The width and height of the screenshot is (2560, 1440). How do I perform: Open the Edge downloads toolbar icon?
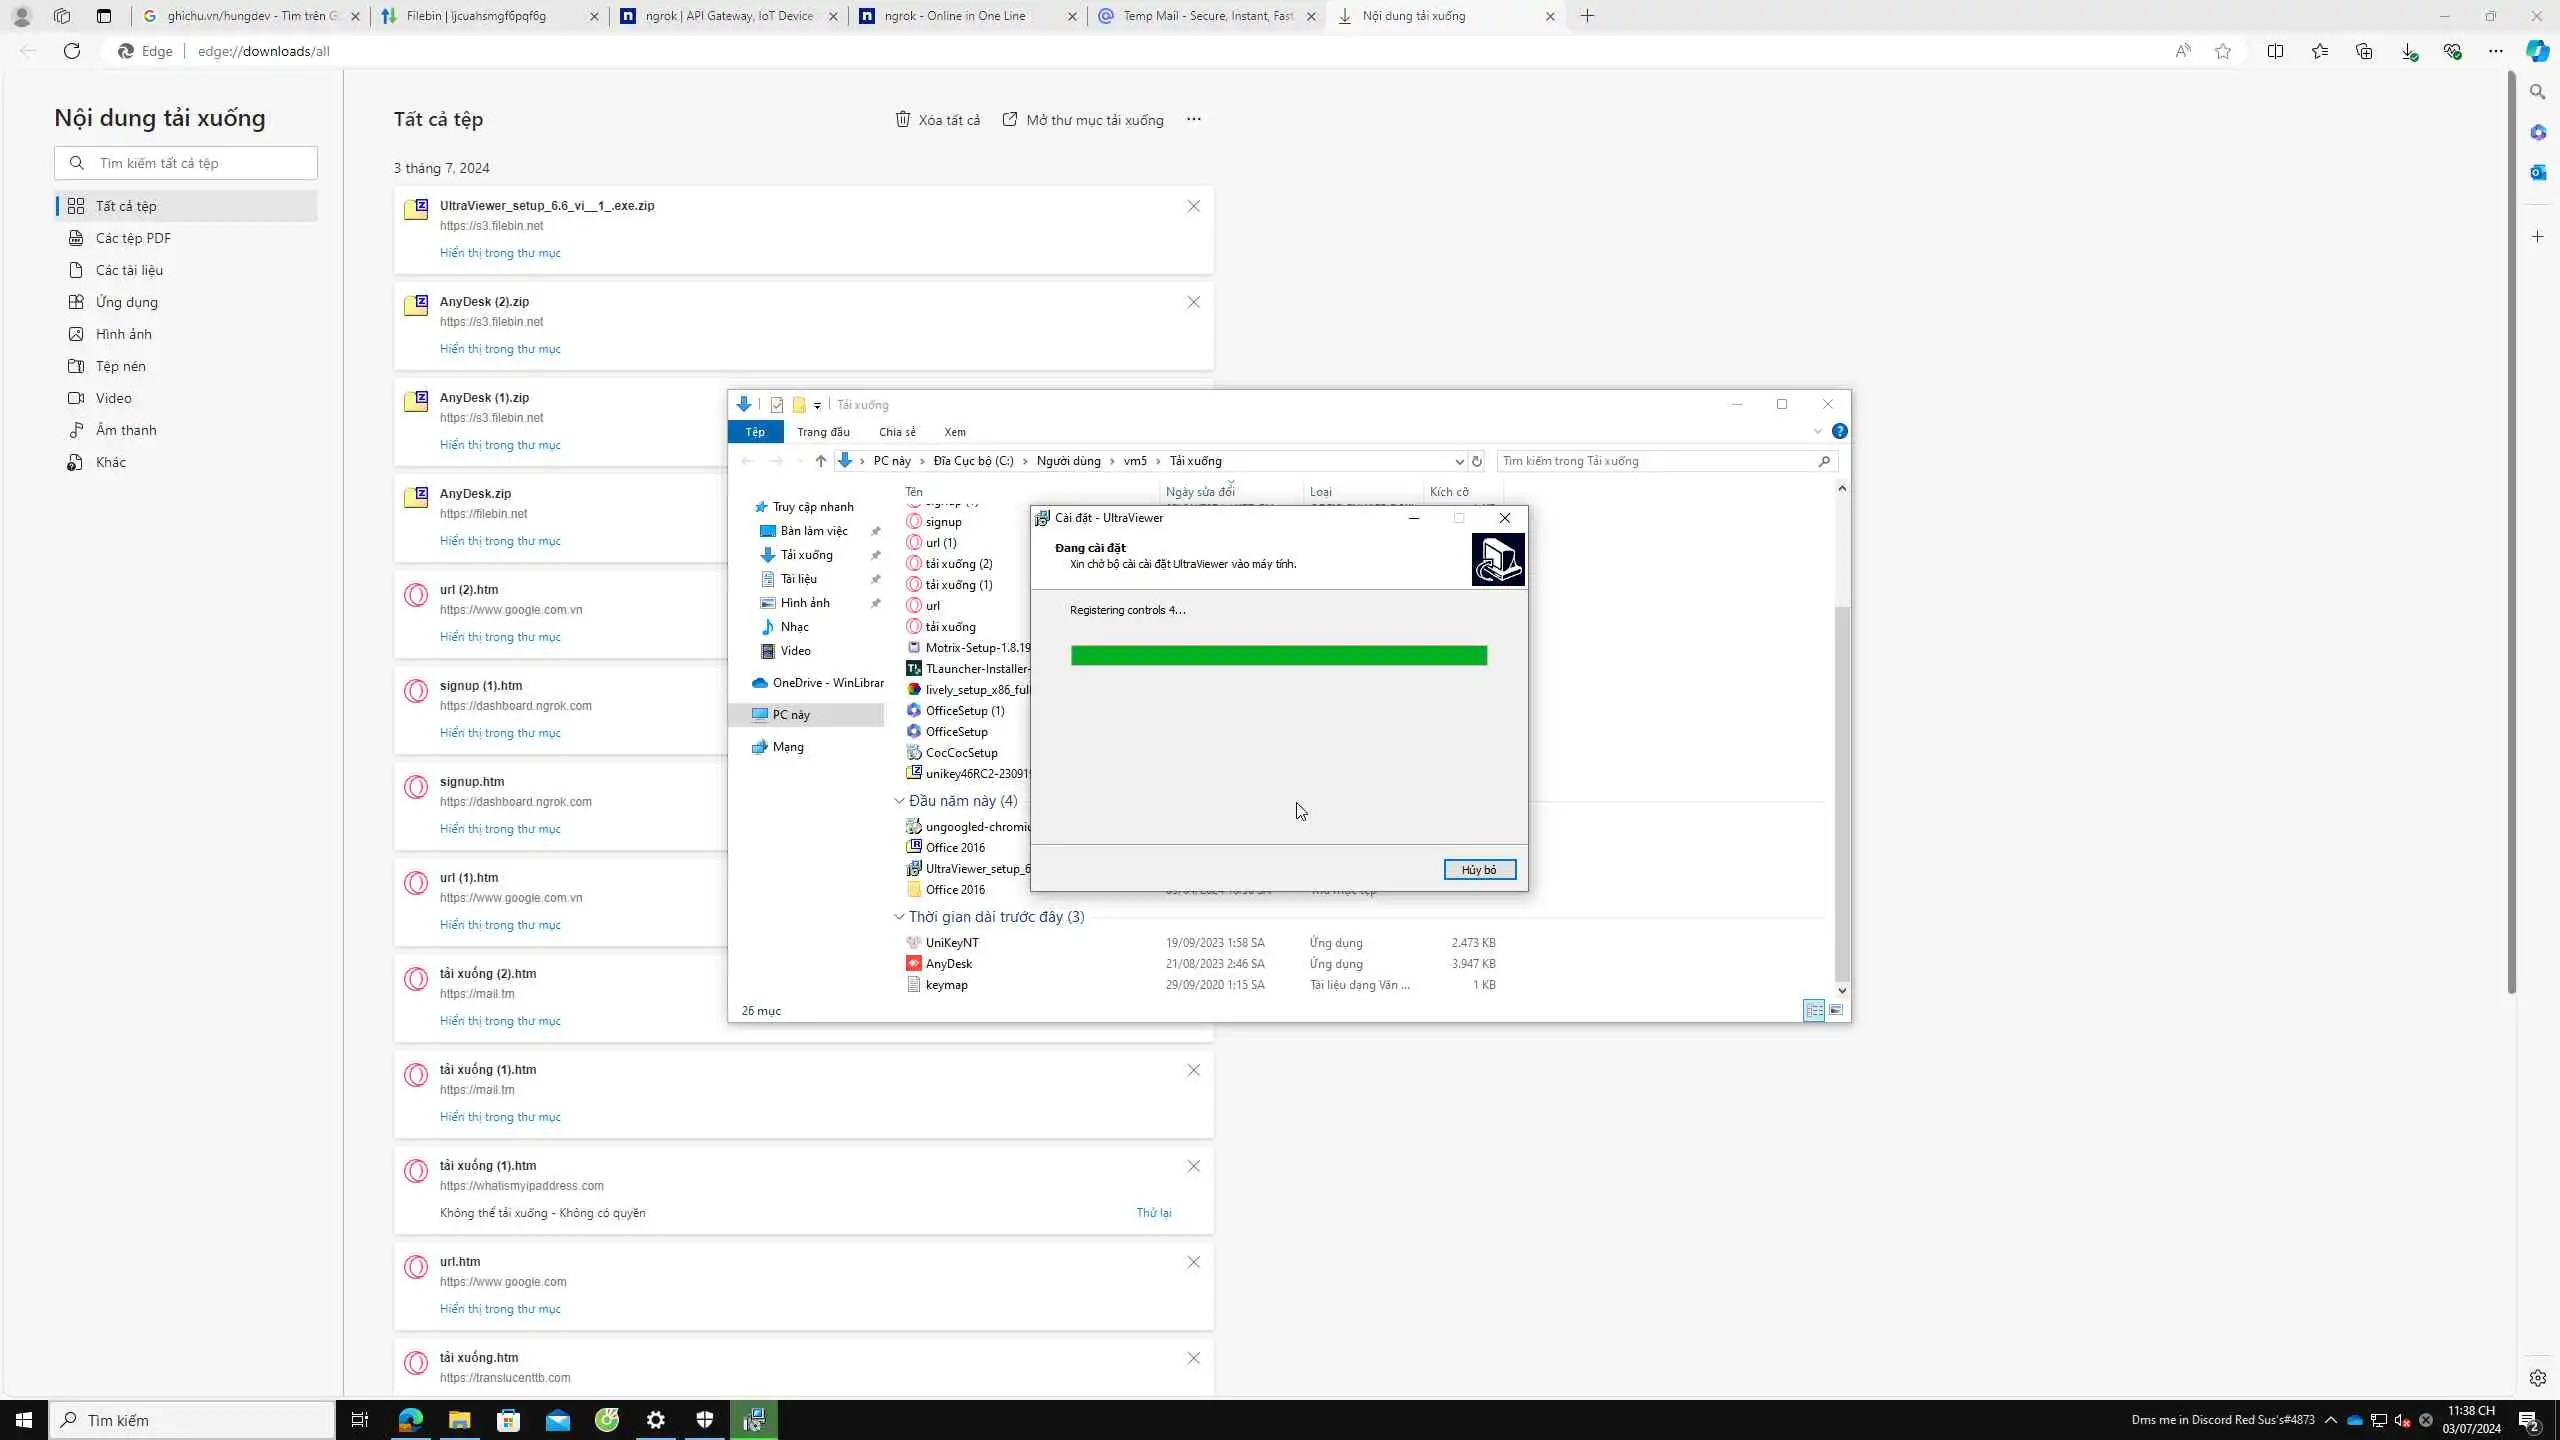[x=2408, y=51]
